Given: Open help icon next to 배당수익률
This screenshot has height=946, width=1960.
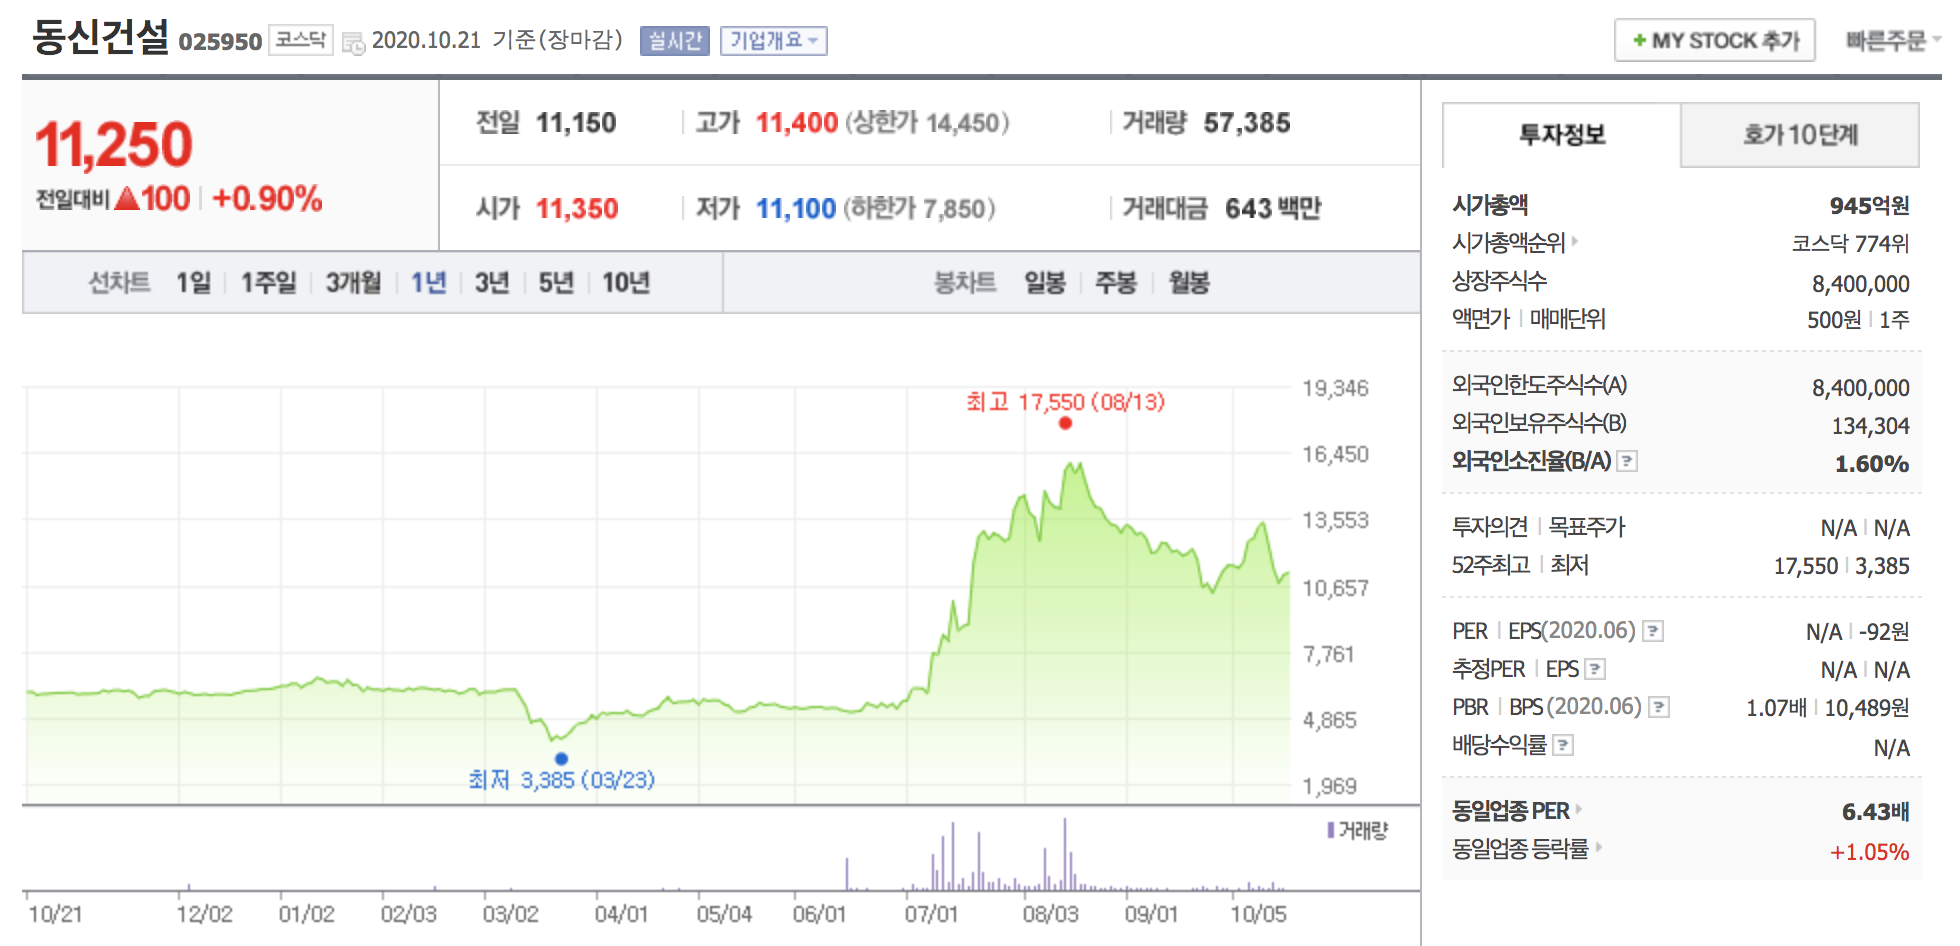Looking at the screenshot, I should pyautogui.click(x=1564, y=745).
